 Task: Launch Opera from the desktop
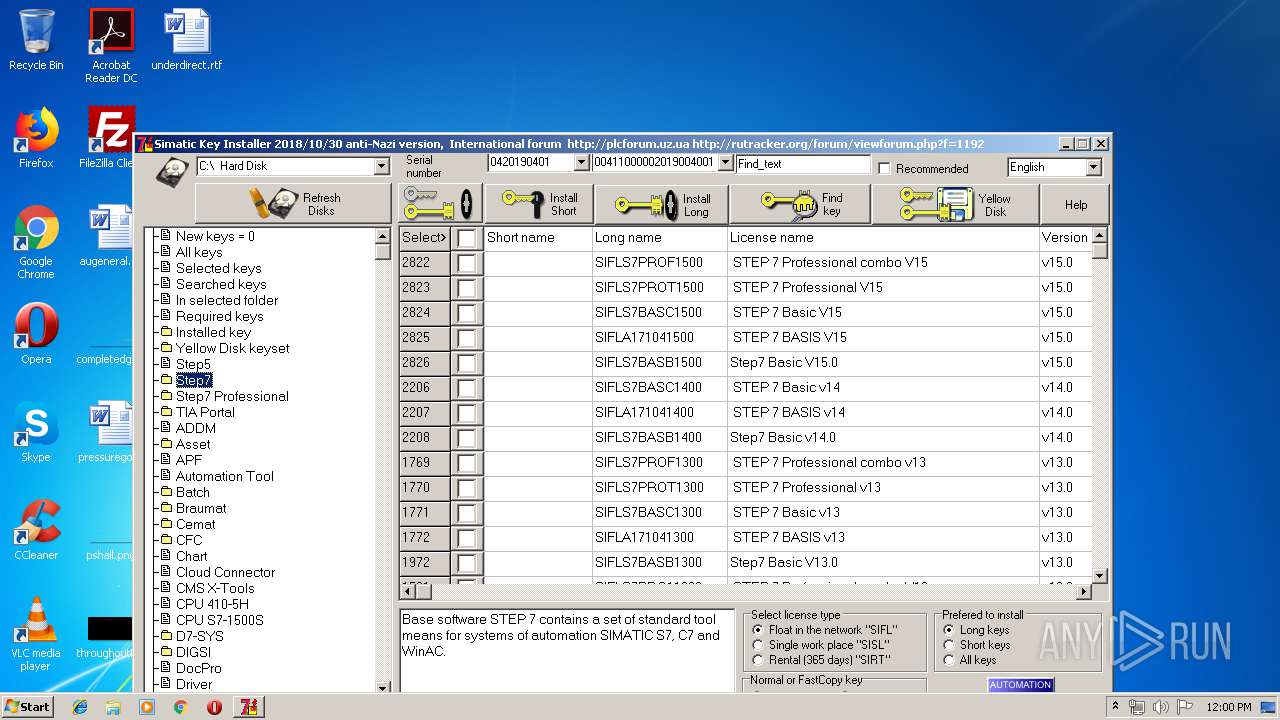[x=36, y=334]
